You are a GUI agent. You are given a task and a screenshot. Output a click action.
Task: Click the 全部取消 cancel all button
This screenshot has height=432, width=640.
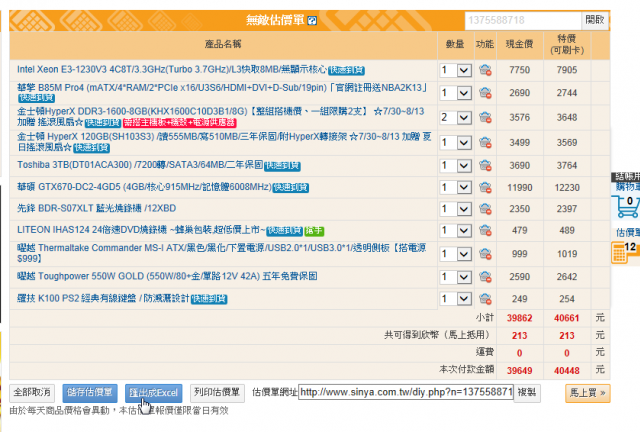pos(32,393)
